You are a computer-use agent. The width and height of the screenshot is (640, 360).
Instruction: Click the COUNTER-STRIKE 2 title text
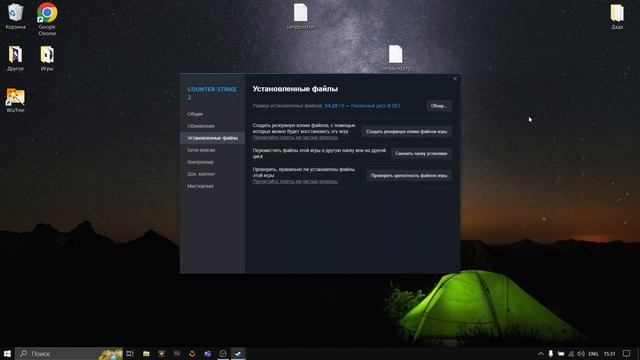(x=212, y=93)
